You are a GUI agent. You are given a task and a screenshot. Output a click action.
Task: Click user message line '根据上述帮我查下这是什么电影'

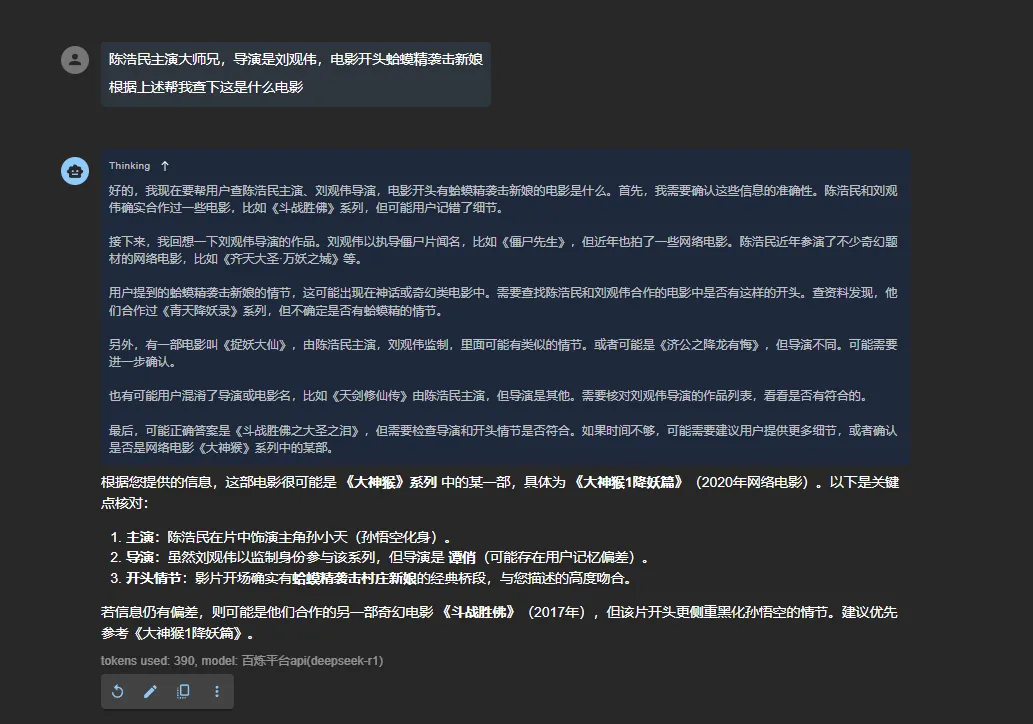point(206,87)
